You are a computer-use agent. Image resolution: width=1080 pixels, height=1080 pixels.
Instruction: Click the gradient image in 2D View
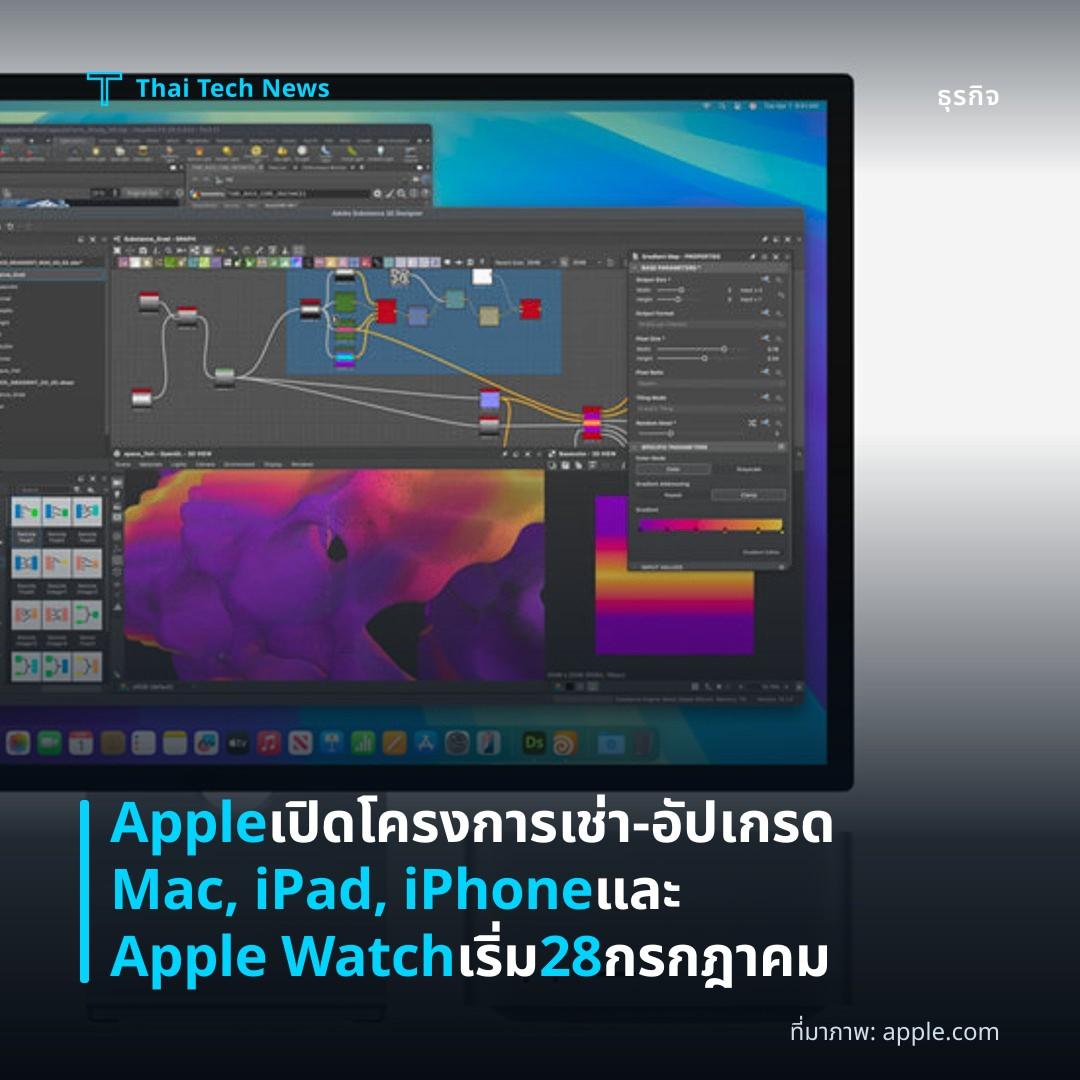click(x=675, y=574)
